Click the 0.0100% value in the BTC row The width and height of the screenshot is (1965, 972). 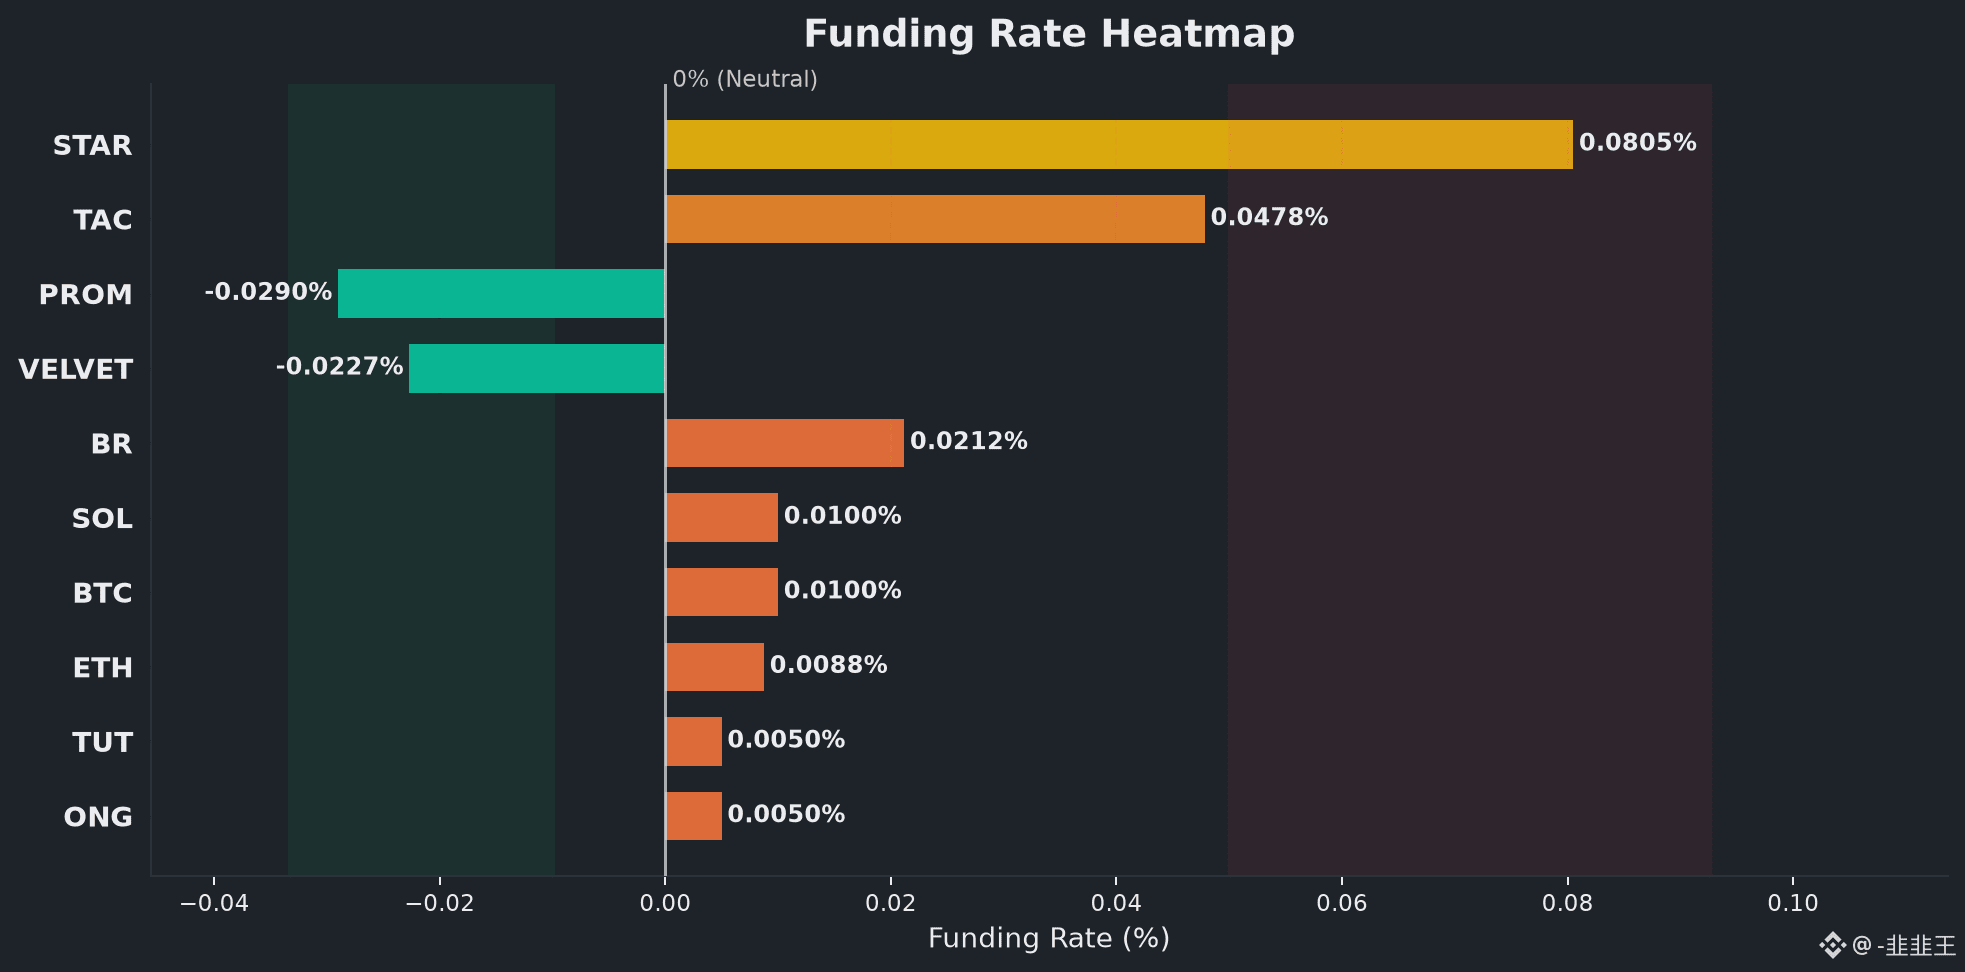click(x=843, y=591)
